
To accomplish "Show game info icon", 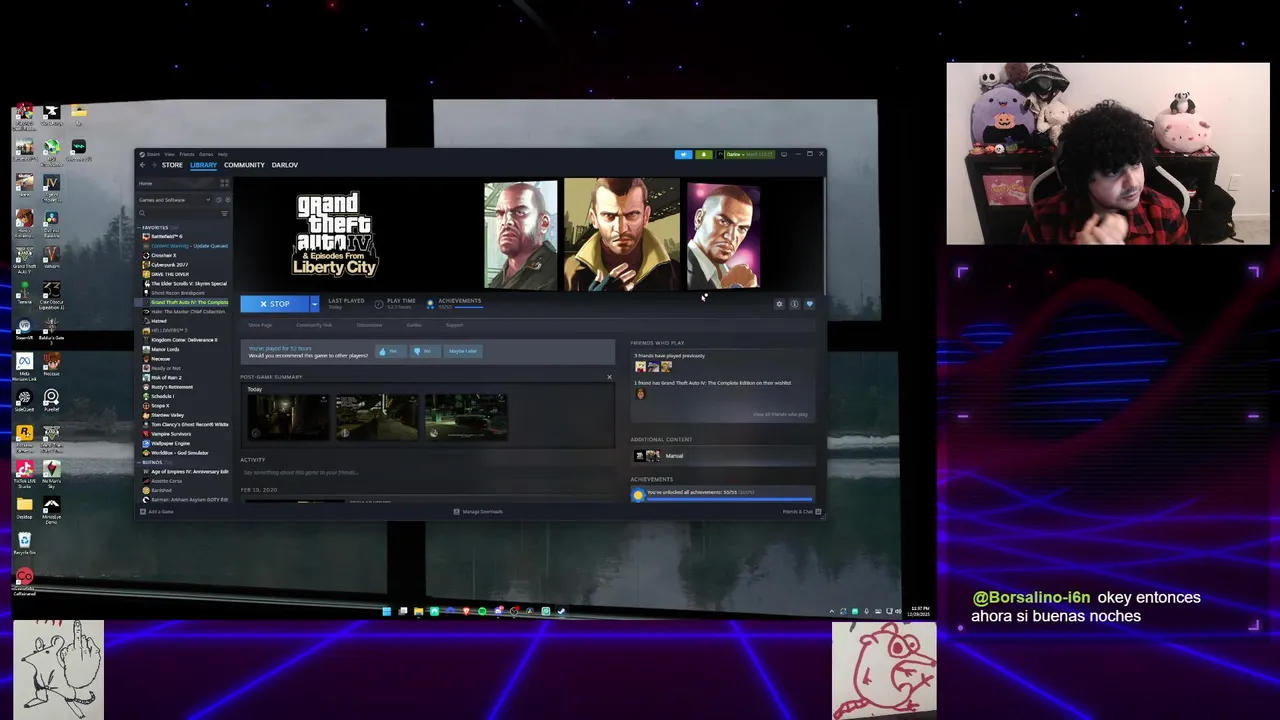I will [x=794, y=304].
